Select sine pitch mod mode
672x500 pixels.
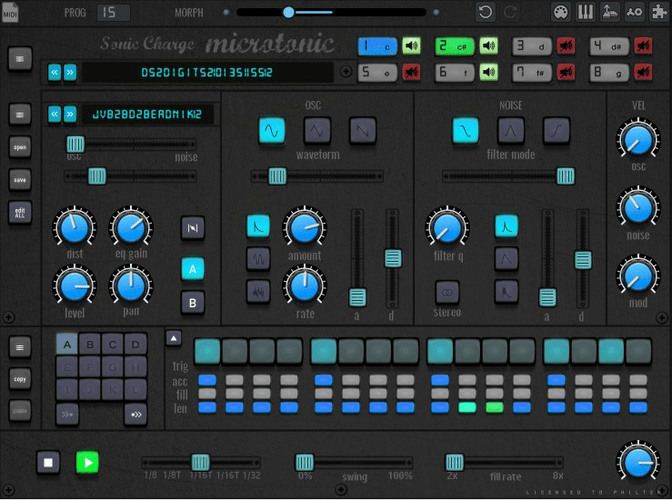coord(258,259)
